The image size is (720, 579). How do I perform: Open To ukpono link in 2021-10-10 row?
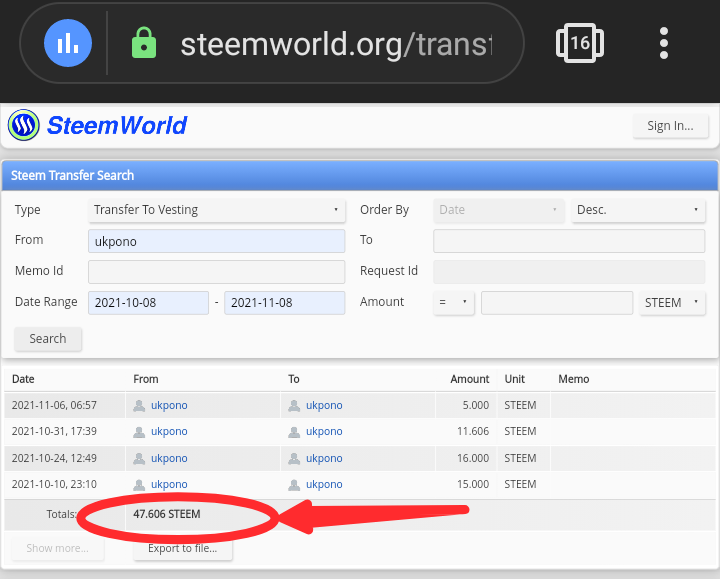[324, 484]
